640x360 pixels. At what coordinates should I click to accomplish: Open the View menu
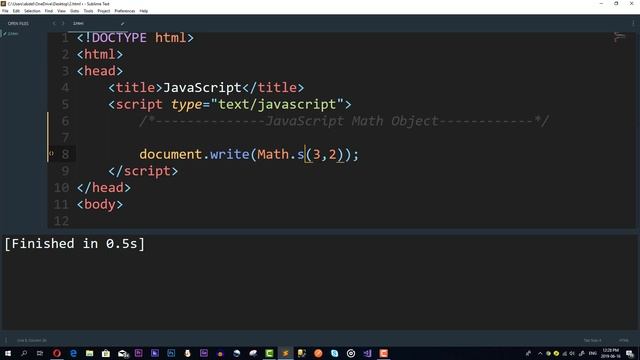61,11
